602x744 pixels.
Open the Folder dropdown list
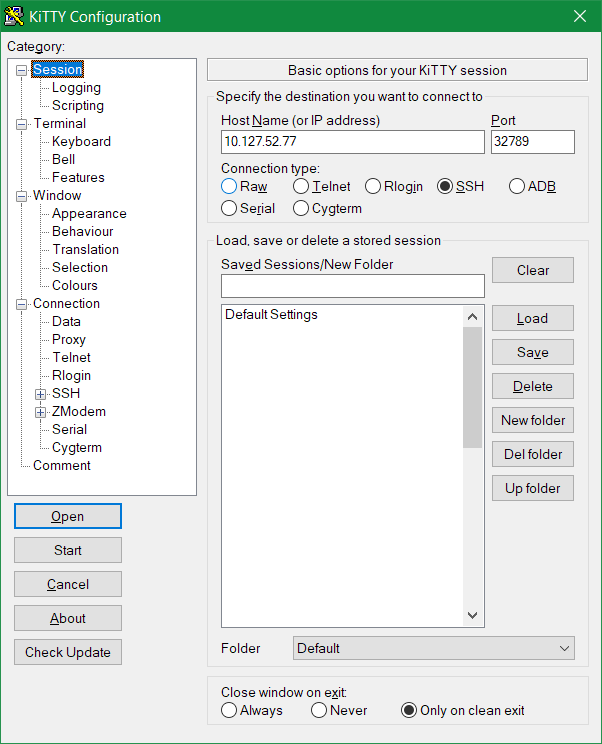tap(433, 648)
